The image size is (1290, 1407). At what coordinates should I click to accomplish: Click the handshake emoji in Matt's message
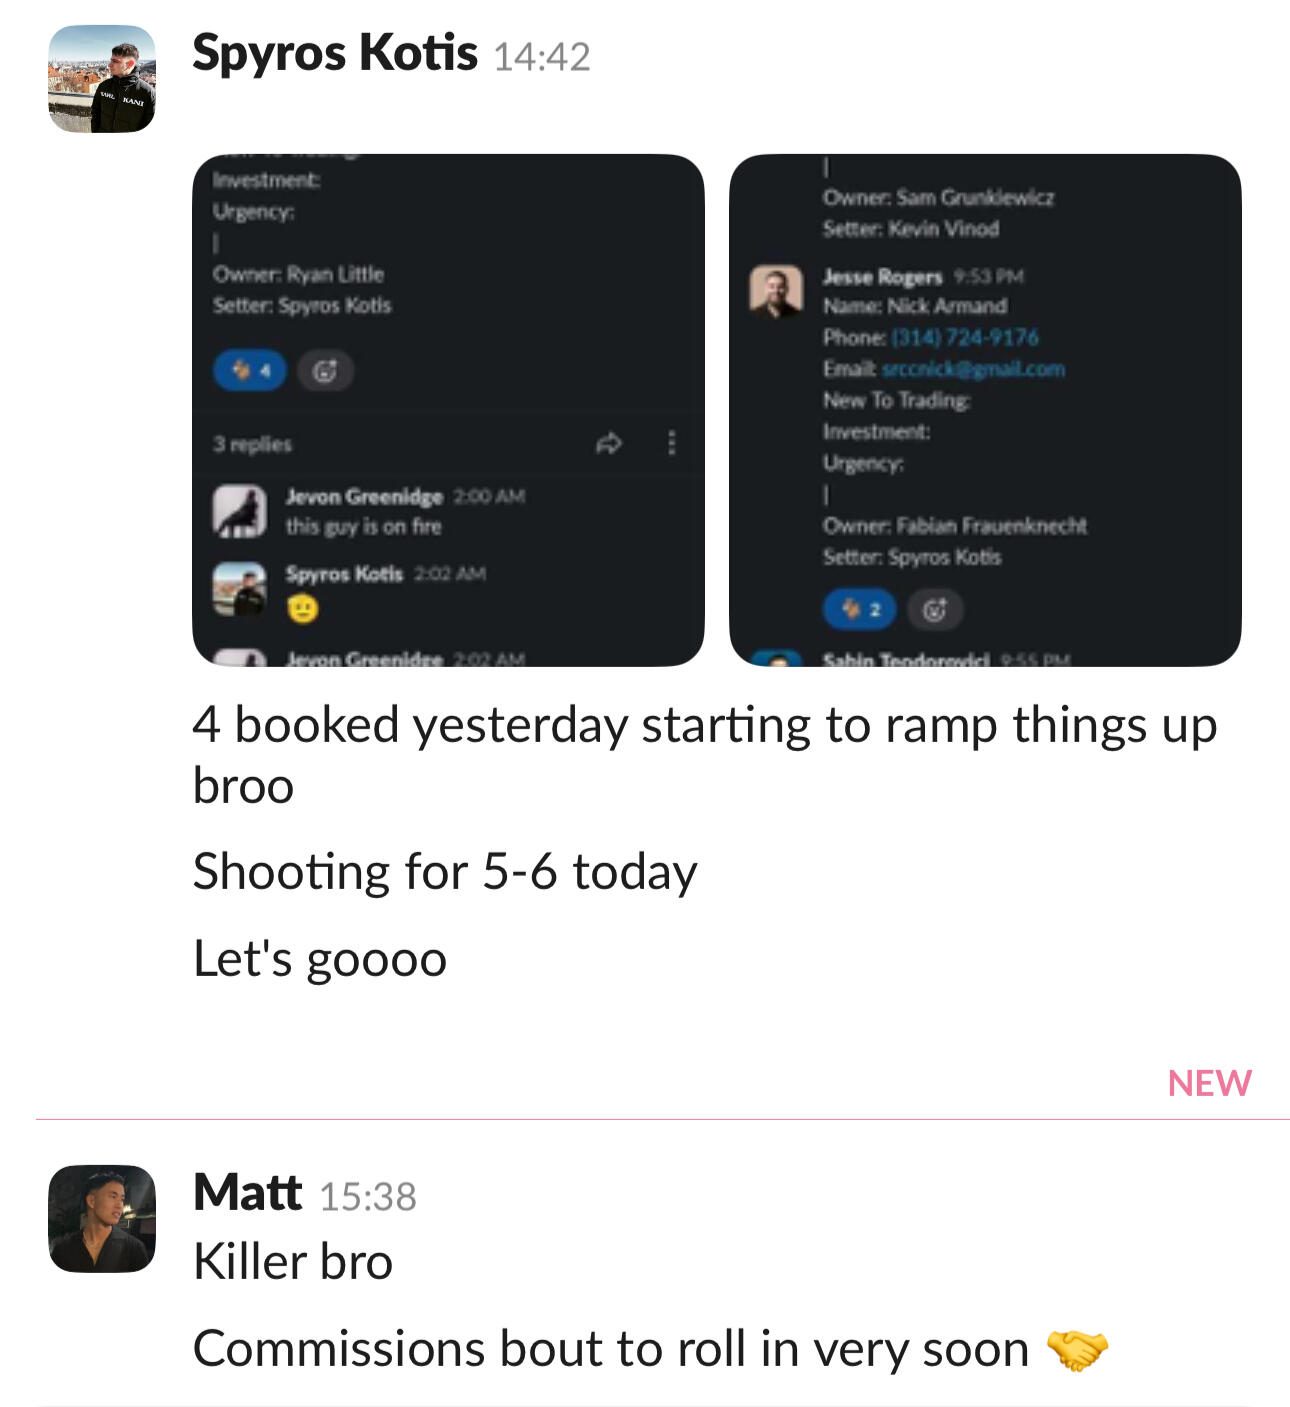point(1077,1349)
